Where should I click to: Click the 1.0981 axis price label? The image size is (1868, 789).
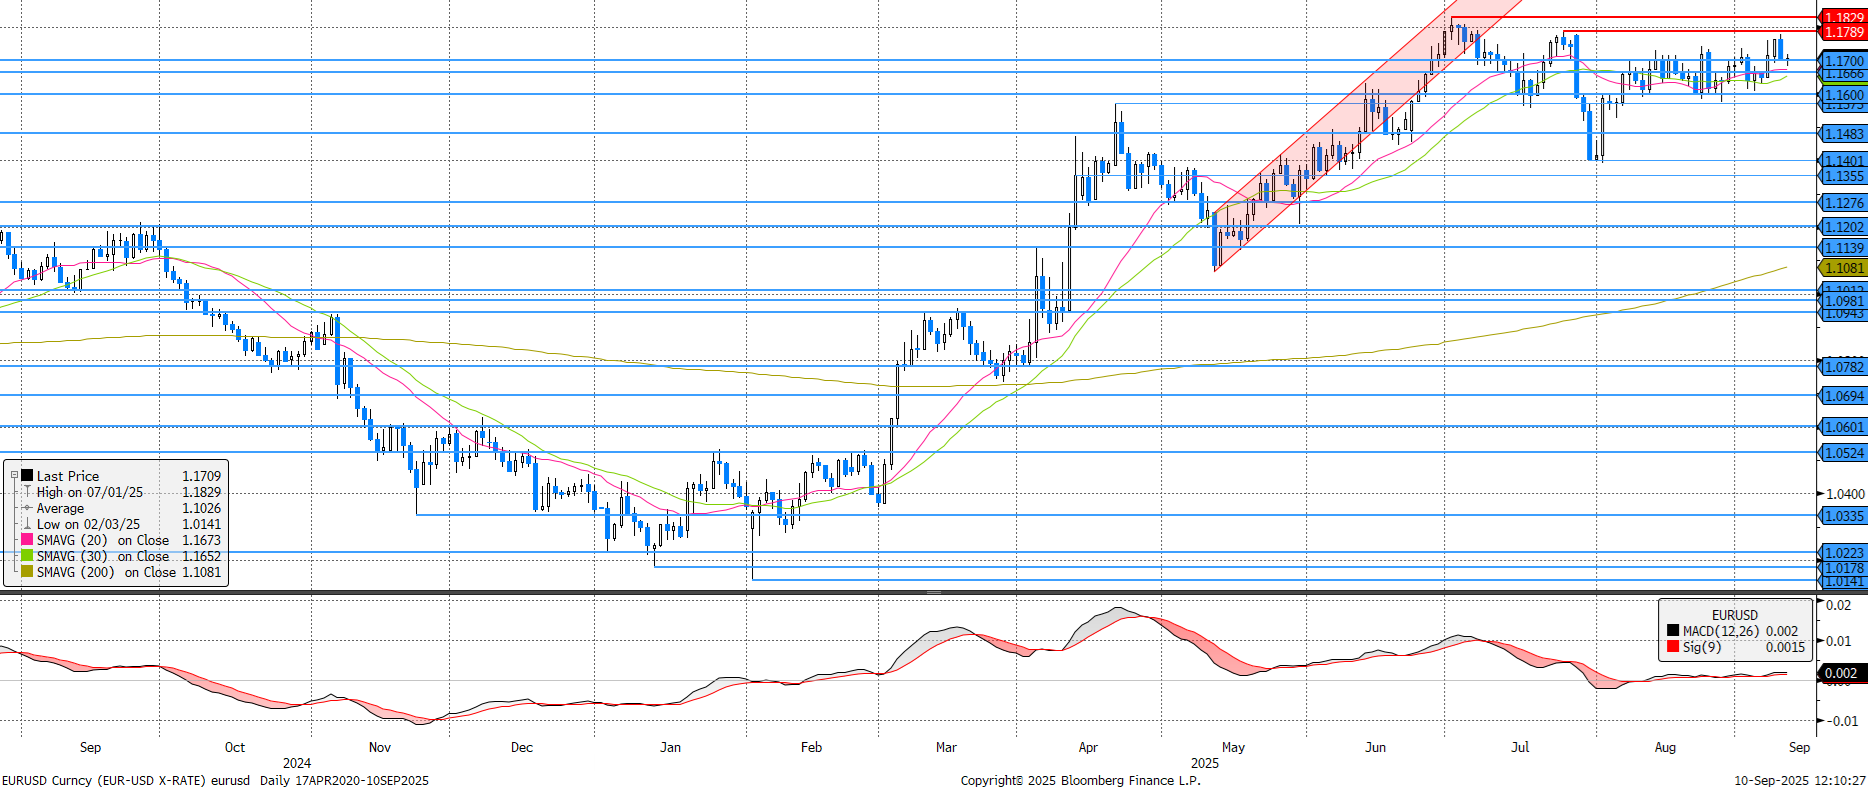[x=1842, y=301]
